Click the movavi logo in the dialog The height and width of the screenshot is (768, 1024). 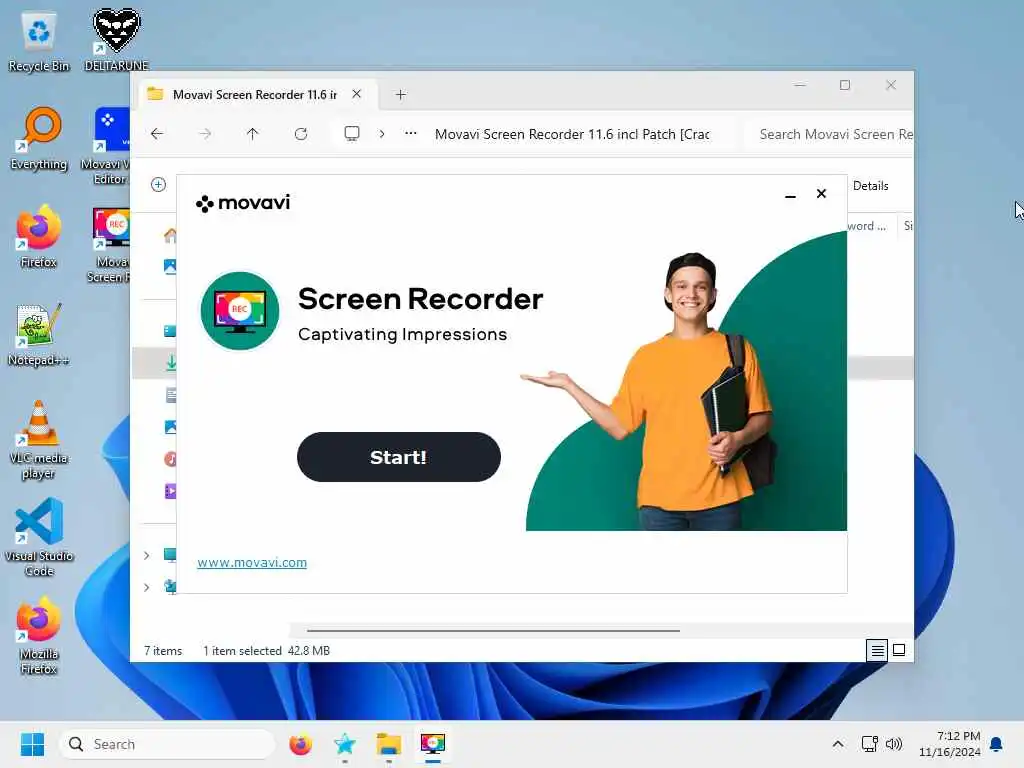[x=243, y=203]
